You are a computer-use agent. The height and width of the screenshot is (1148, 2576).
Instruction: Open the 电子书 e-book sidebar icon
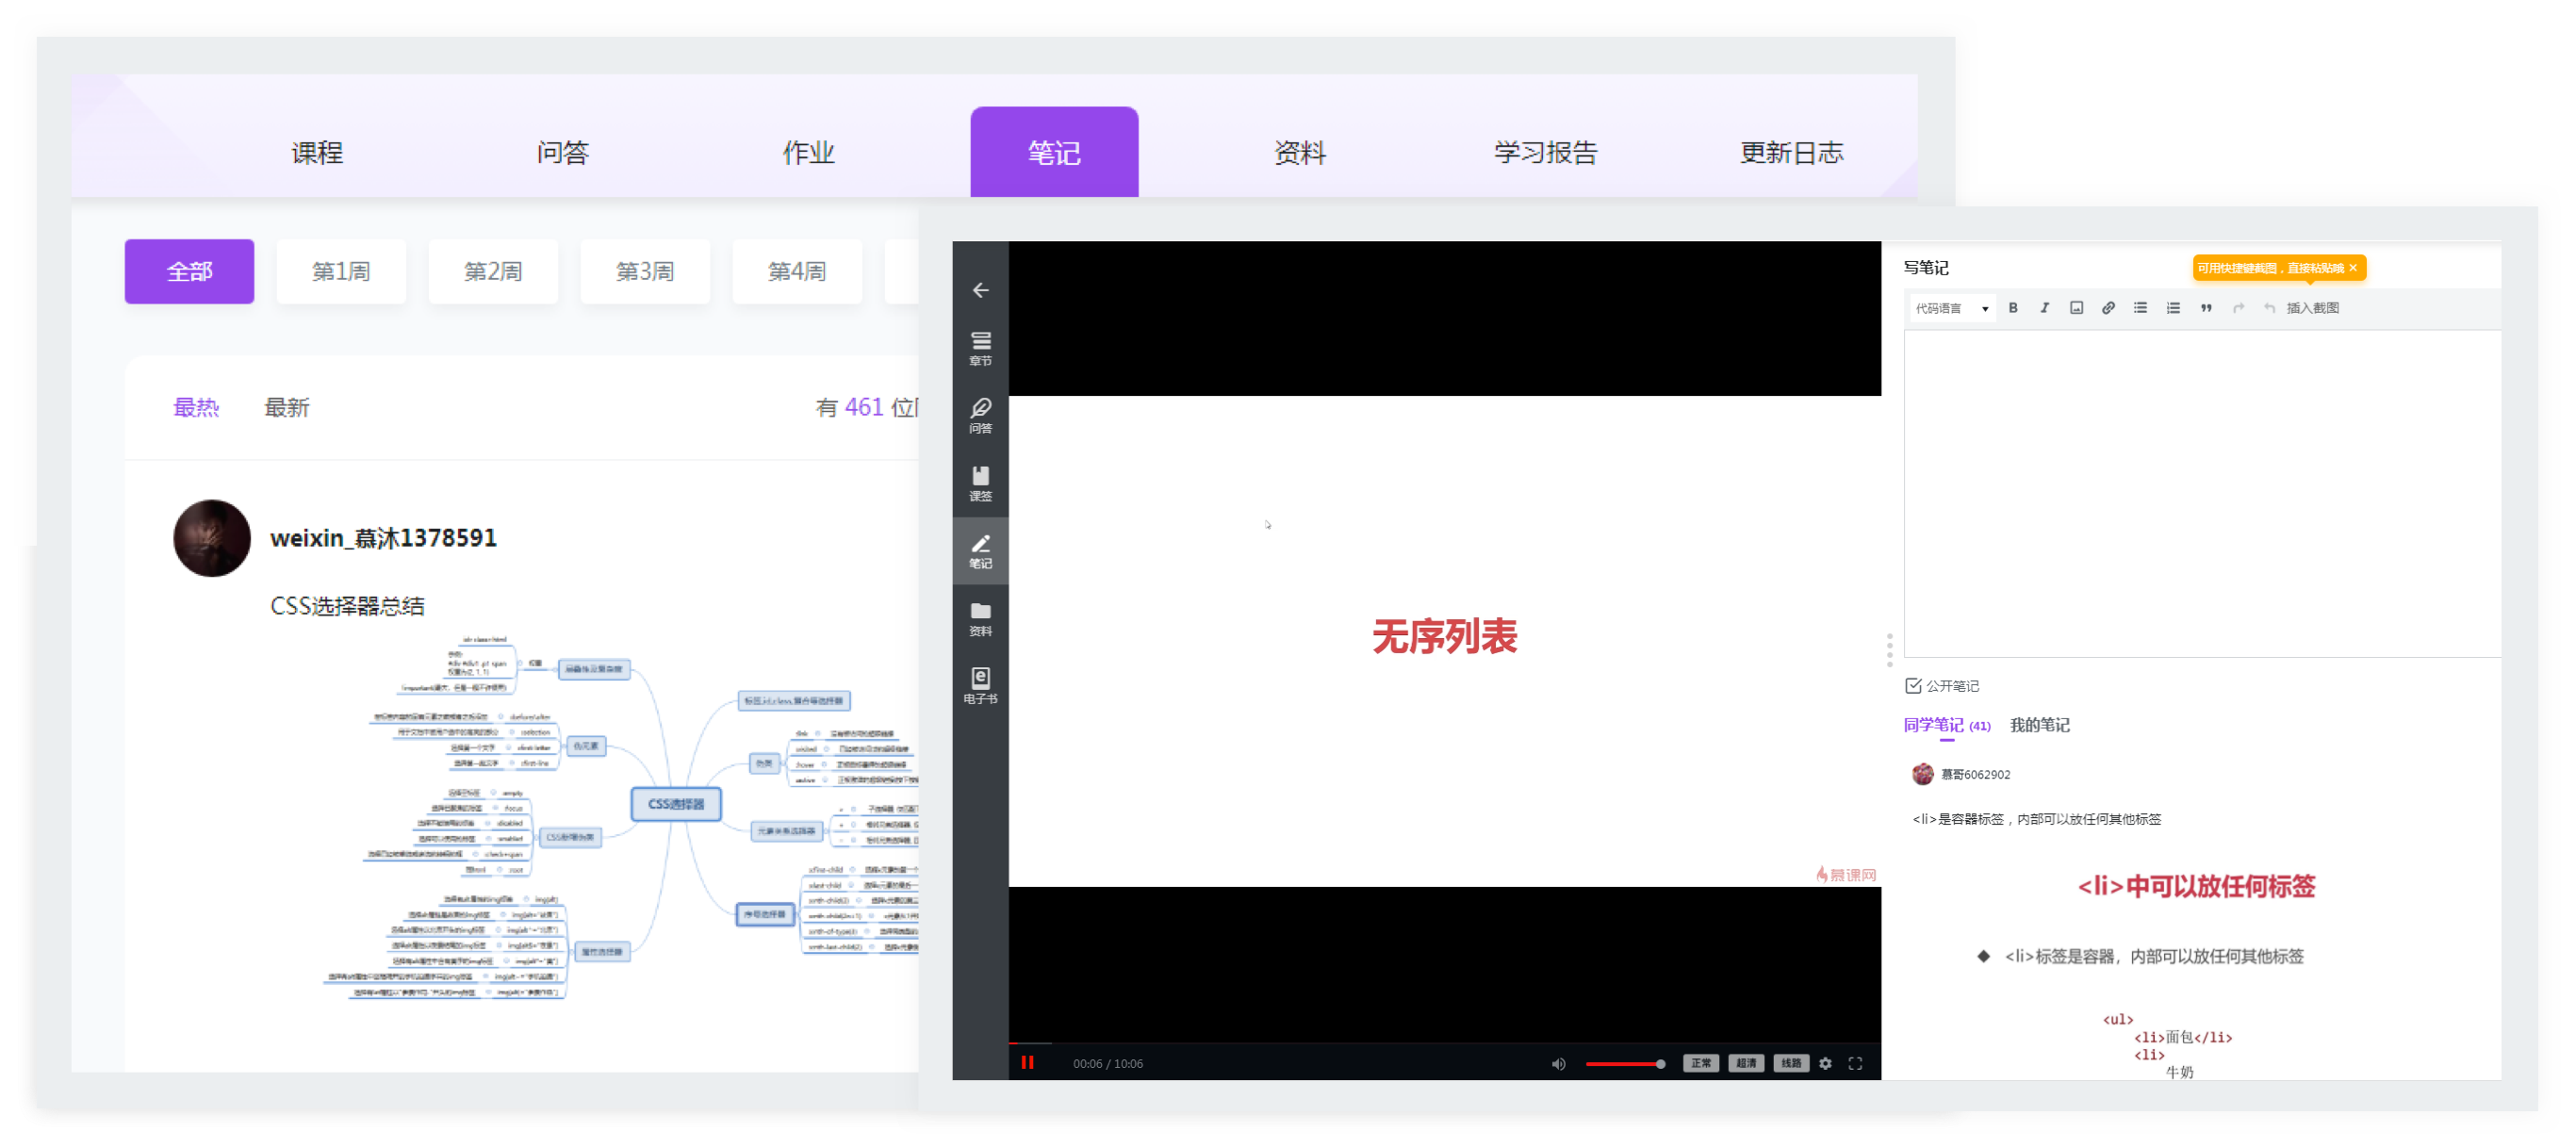pos(980,685)
